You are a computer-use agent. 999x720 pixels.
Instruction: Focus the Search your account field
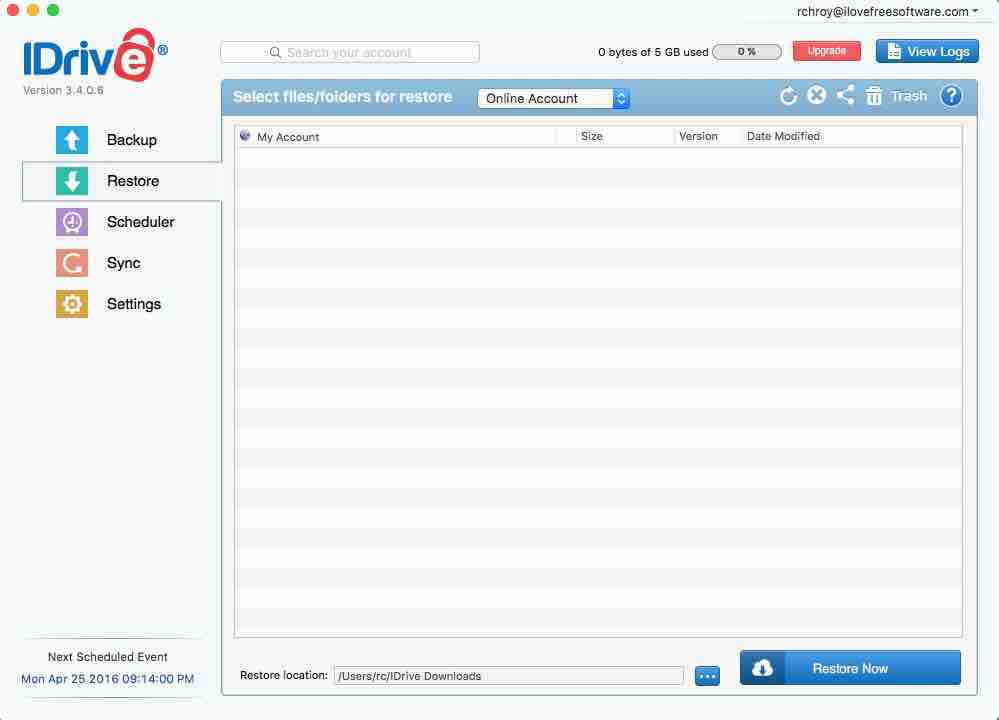[350, 52]
